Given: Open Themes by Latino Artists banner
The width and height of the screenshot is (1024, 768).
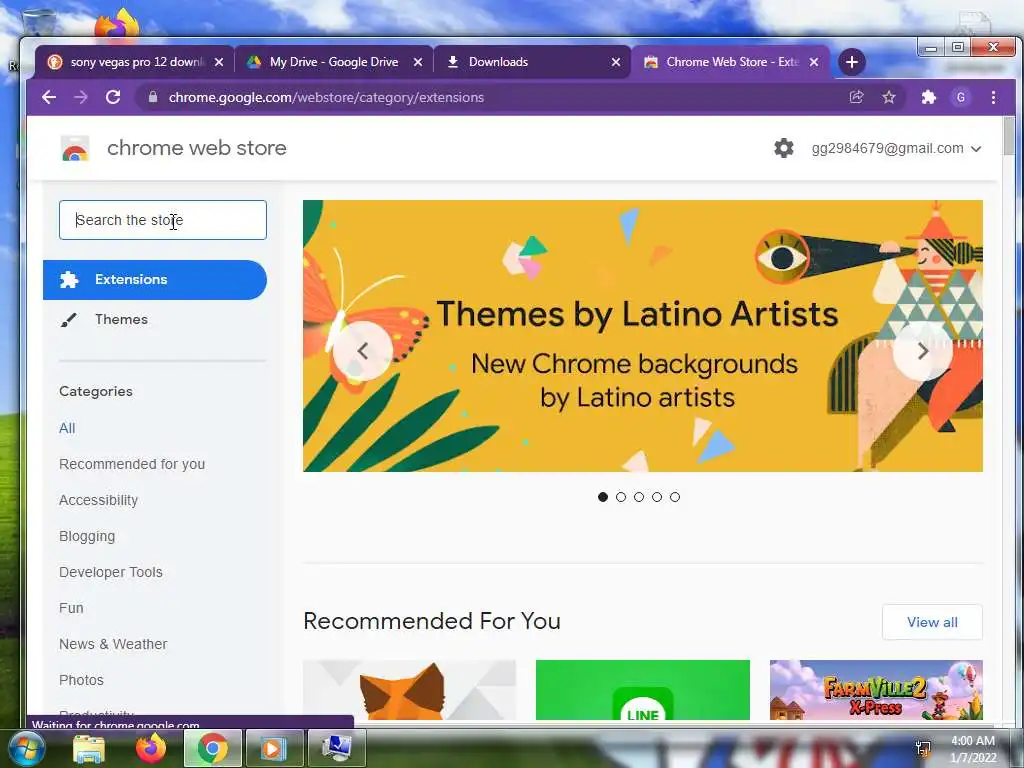Looking at the screenshot, I should point(643,336).
